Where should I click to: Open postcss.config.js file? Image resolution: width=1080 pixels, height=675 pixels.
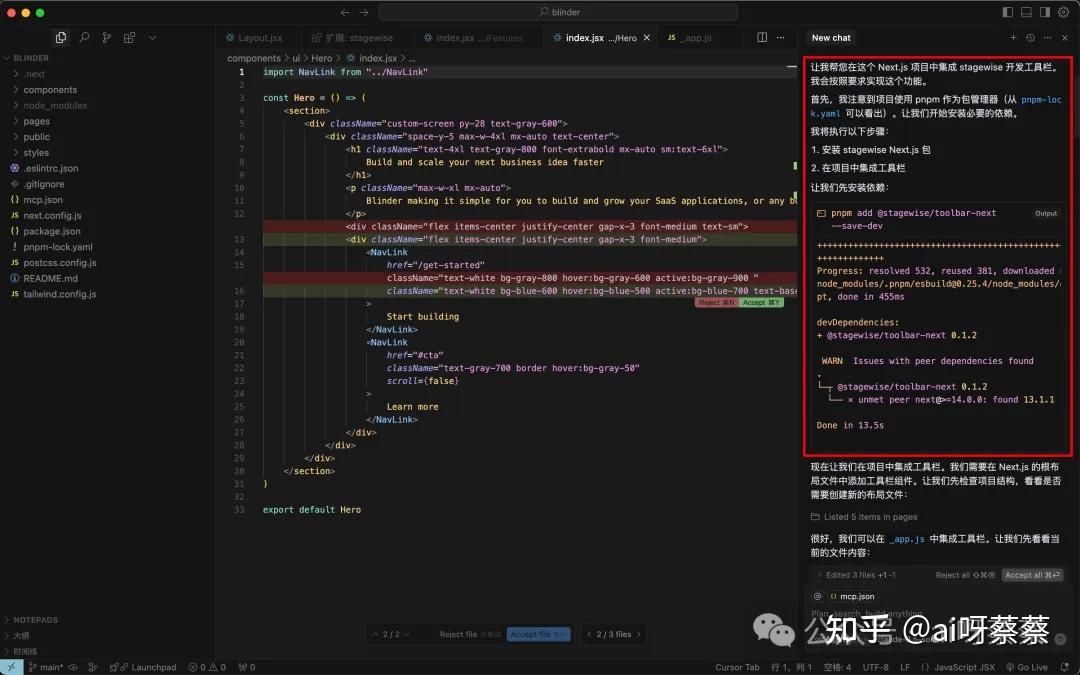tap(59, 262)
